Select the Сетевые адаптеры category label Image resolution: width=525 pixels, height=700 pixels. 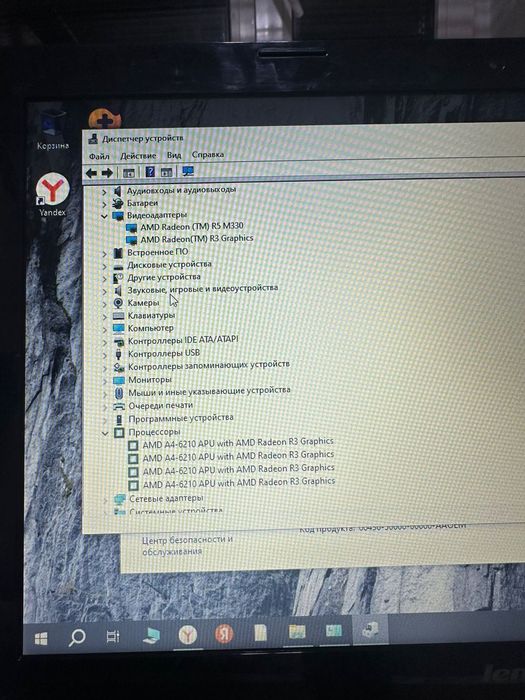pyautogui.click(x=166, y=498)
